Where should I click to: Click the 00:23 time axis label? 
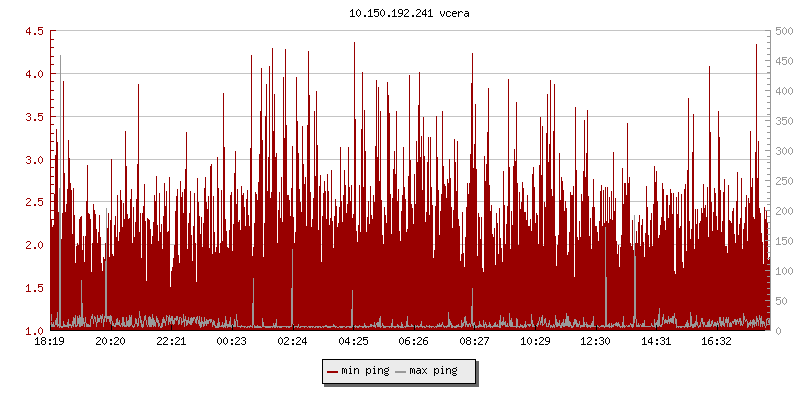click(232, 342)
